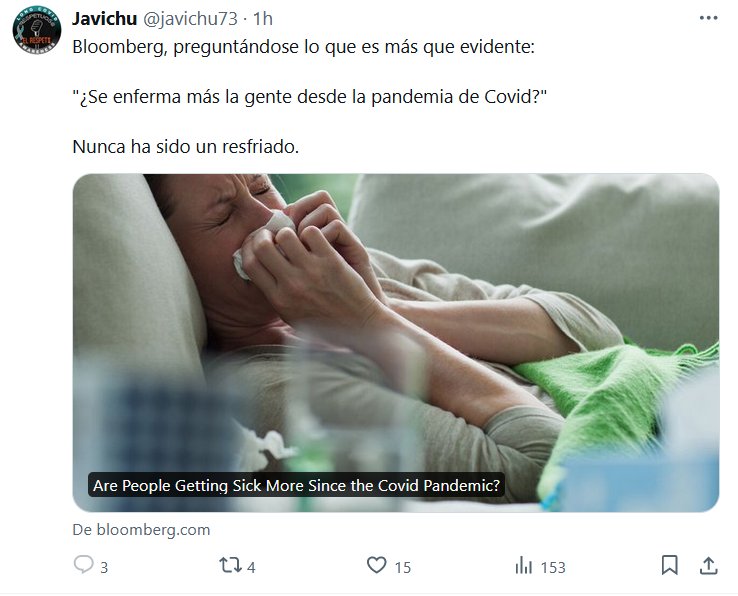The height and width of the screenshot is (596, 738).
Task: Click the share upload icon
Action: point(708,565)
